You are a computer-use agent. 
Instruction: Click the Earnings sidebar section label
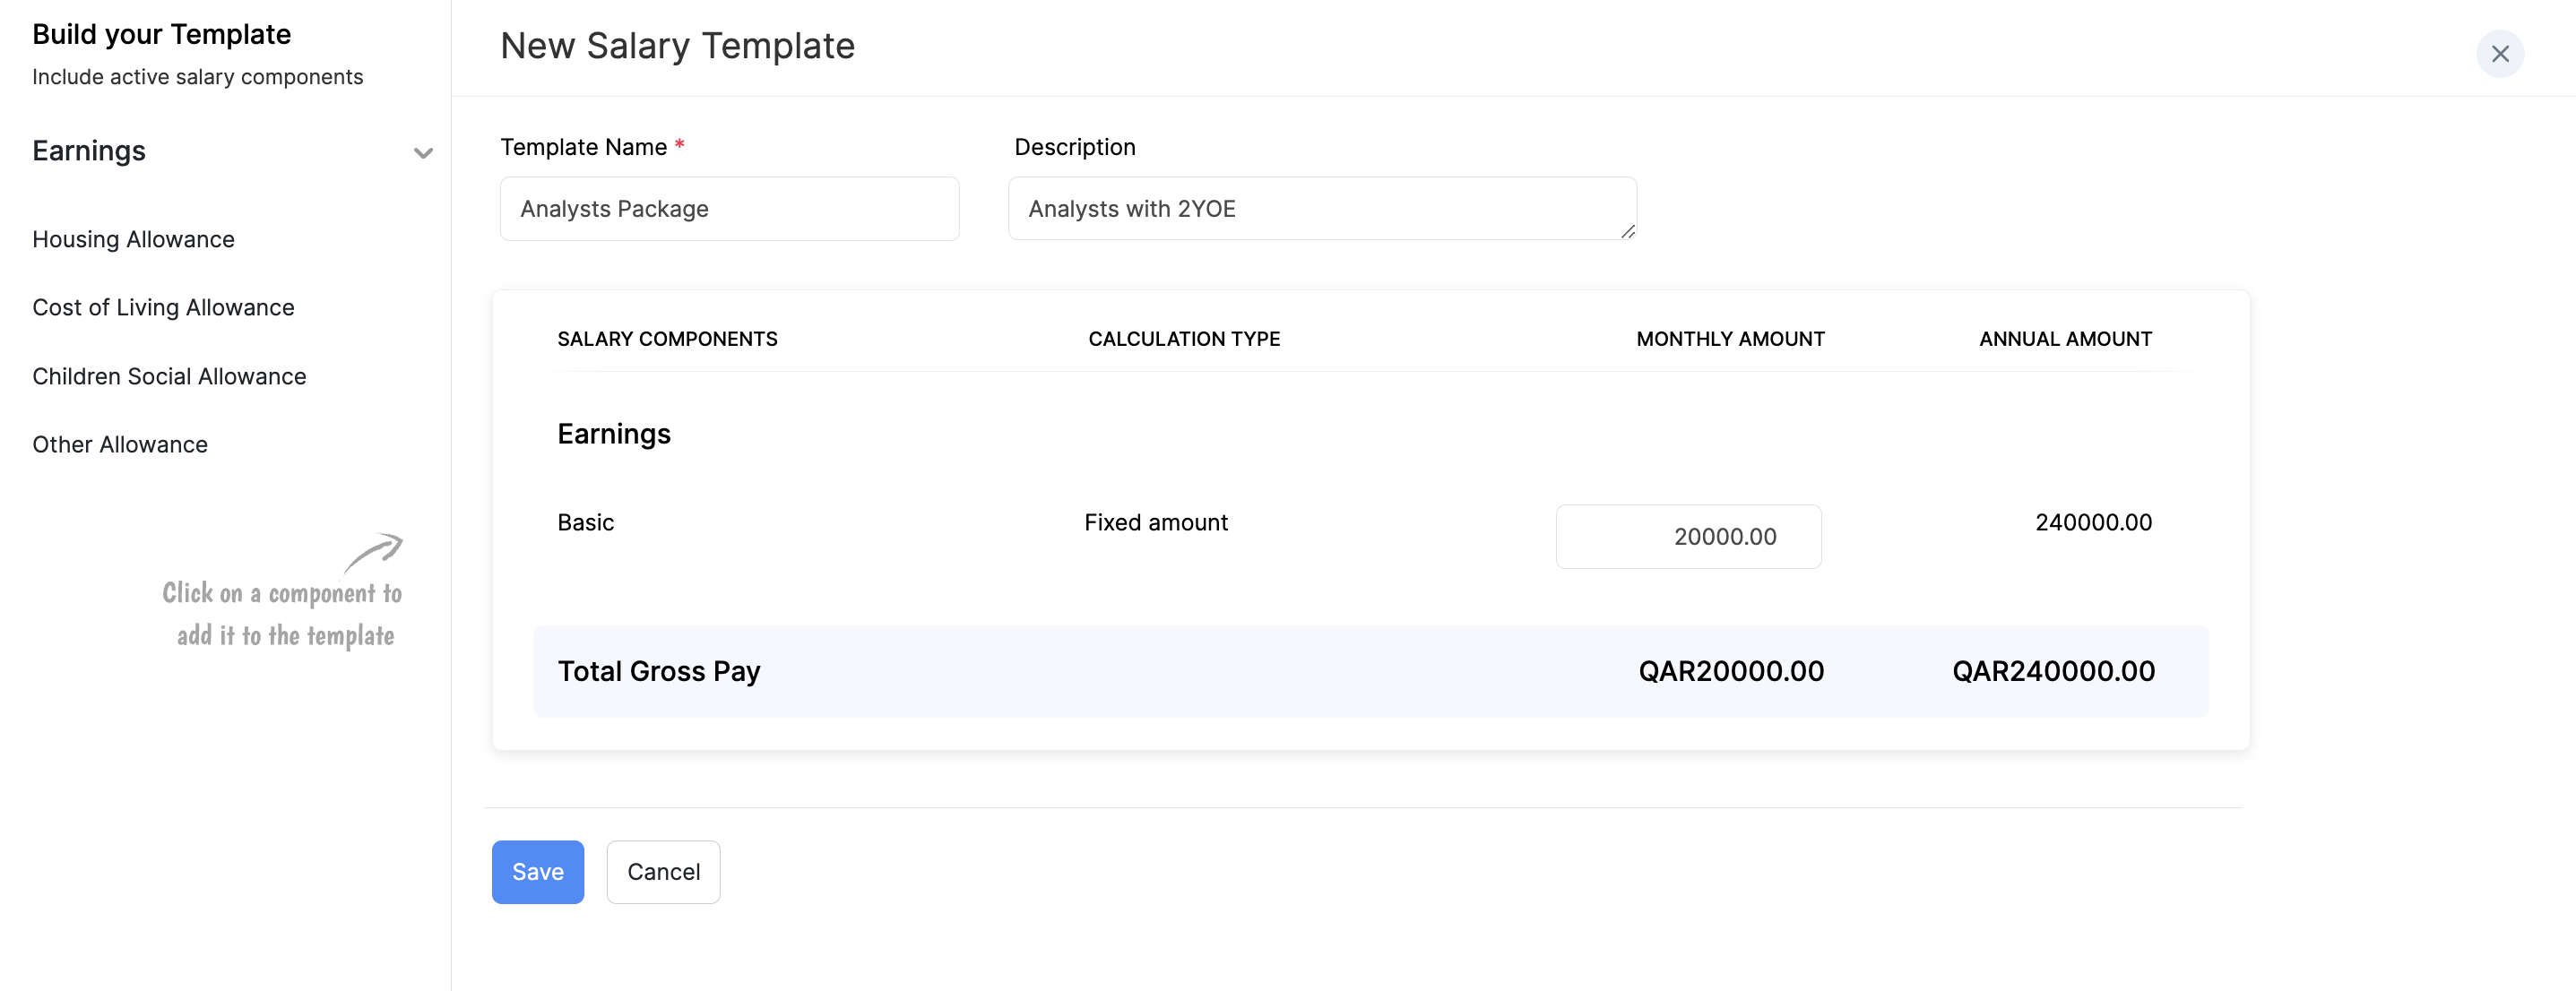click(88, 151)
